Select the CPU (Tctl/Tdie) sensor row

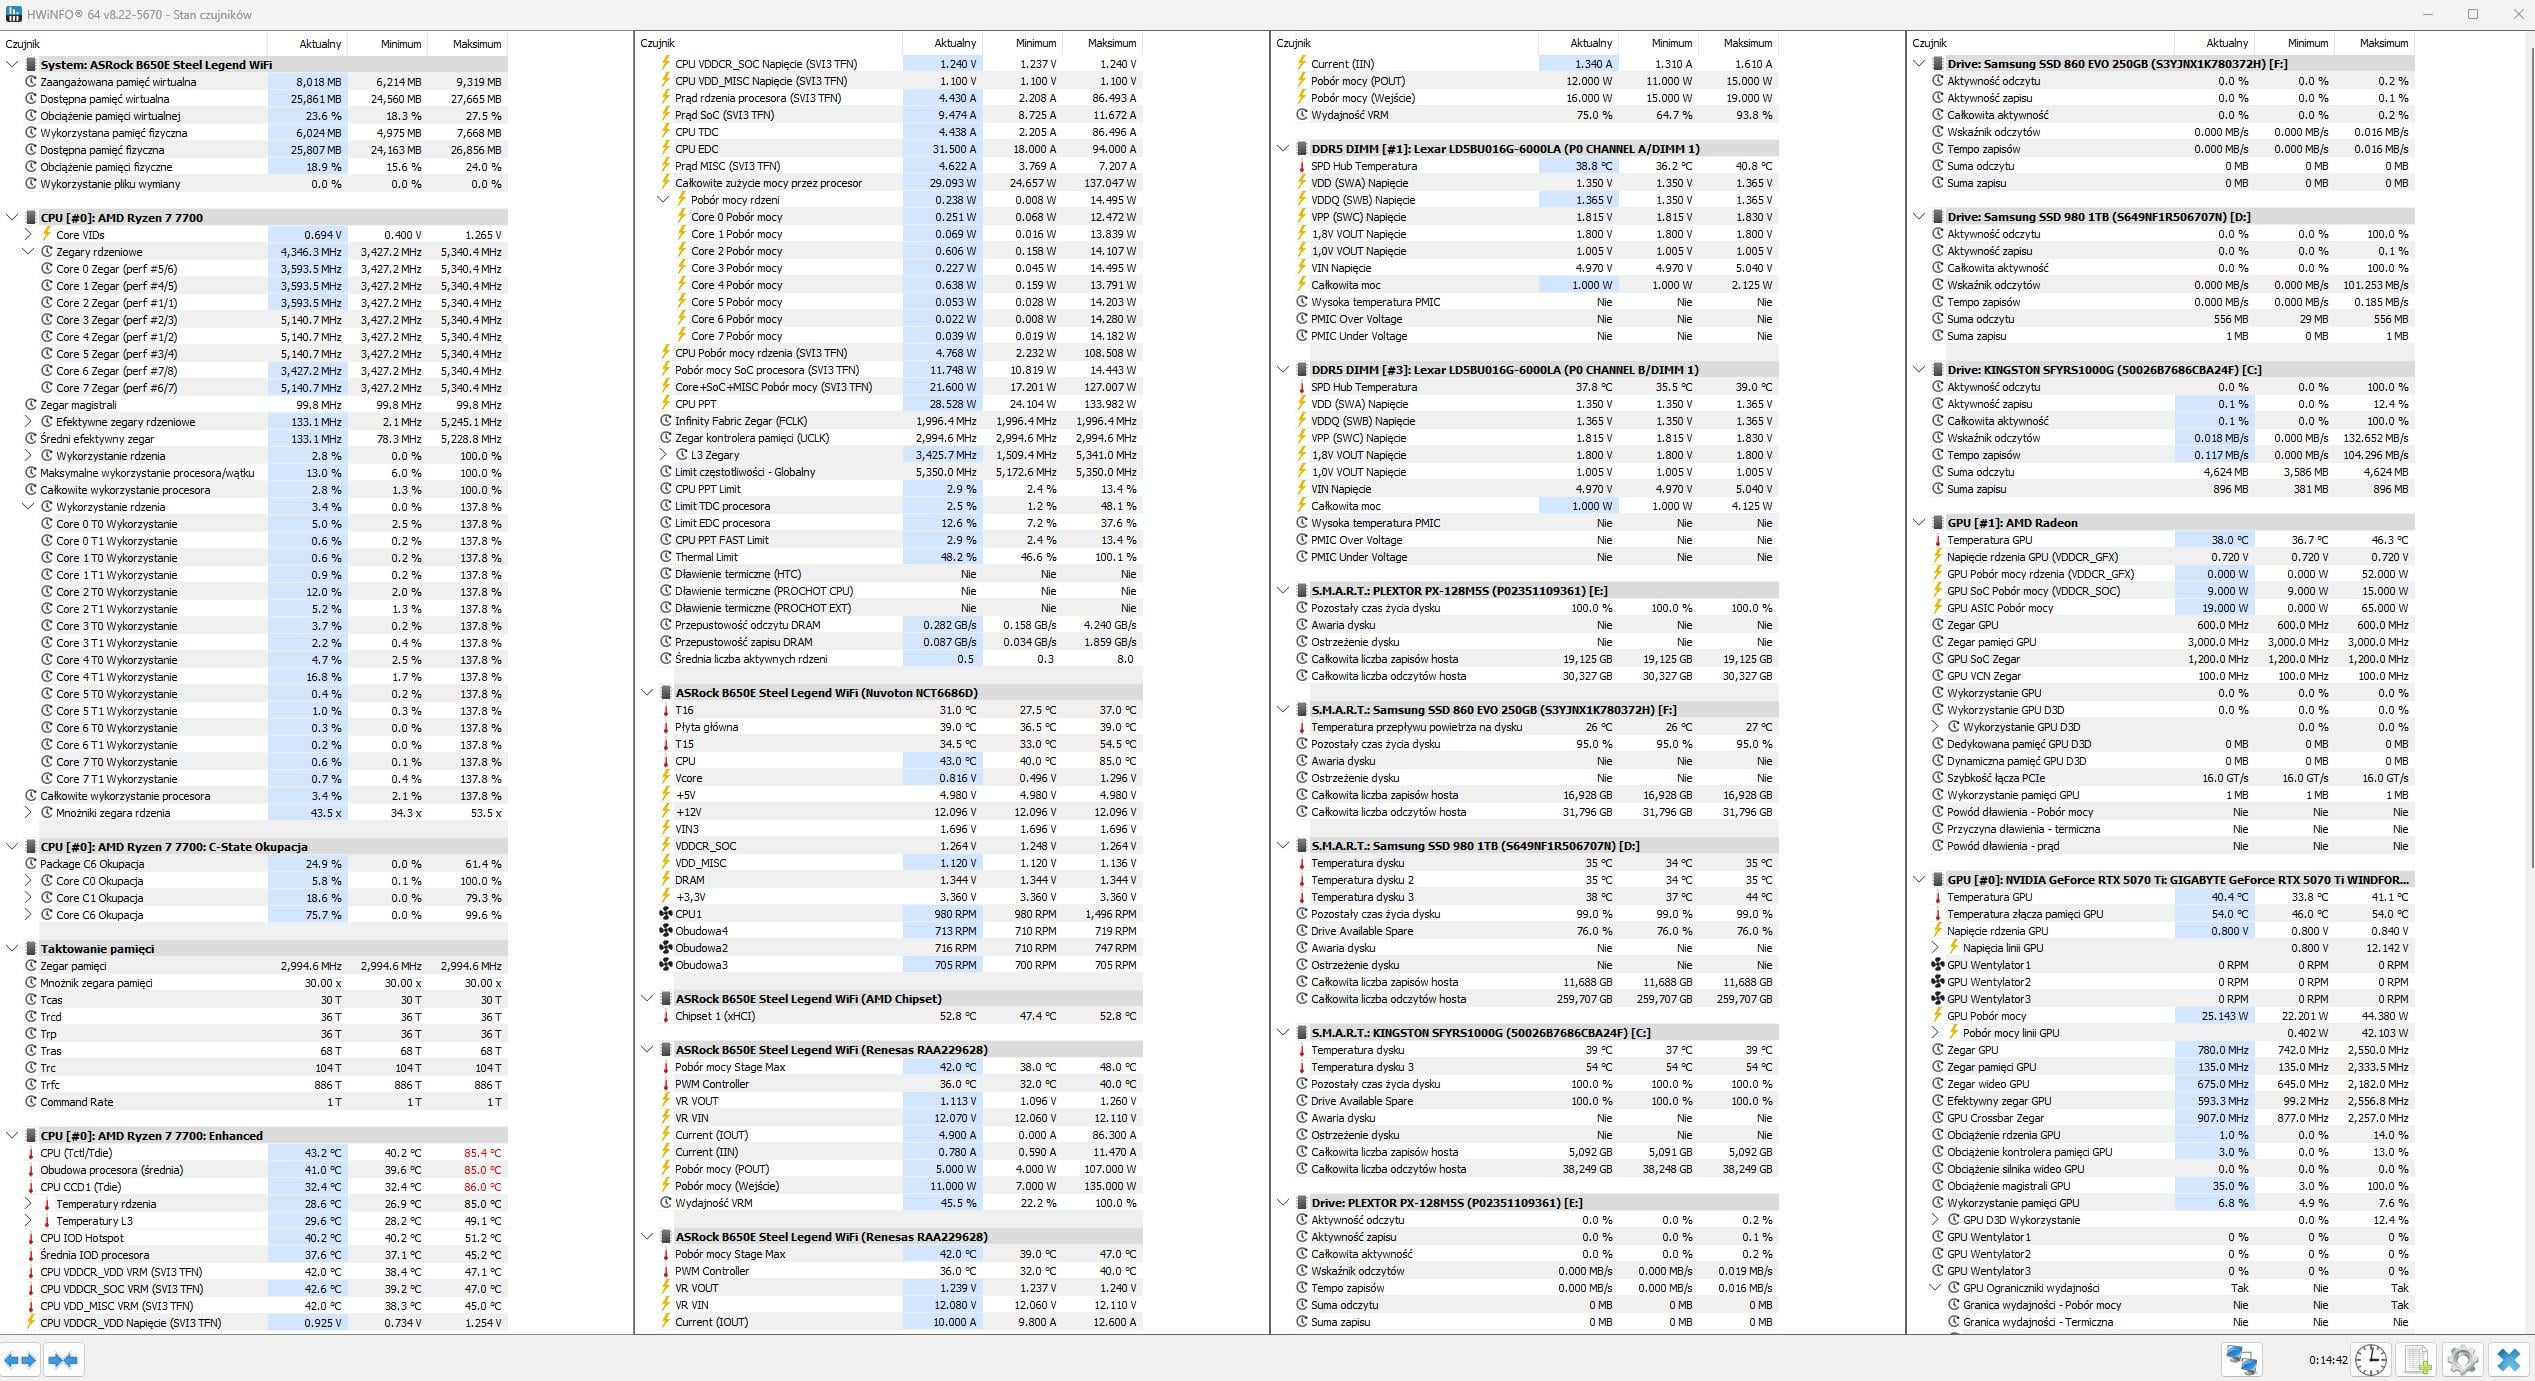(255, 1153)
